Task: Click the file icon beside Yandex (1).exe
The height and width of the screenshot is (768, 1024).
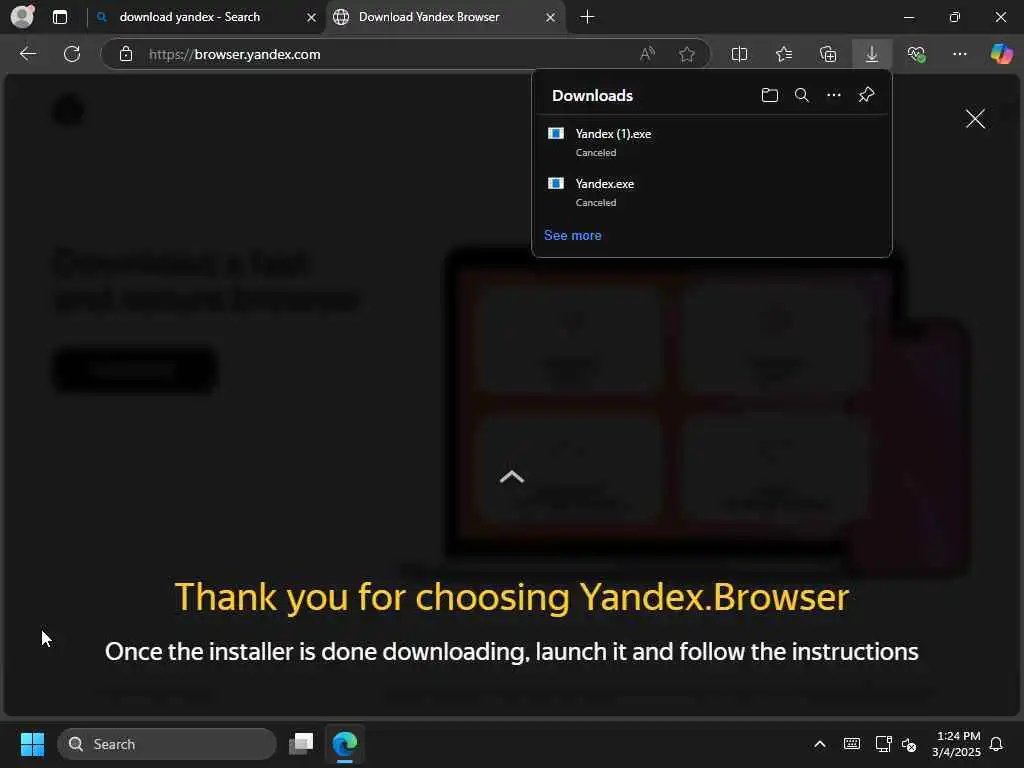Action: (x=556, y=133)
